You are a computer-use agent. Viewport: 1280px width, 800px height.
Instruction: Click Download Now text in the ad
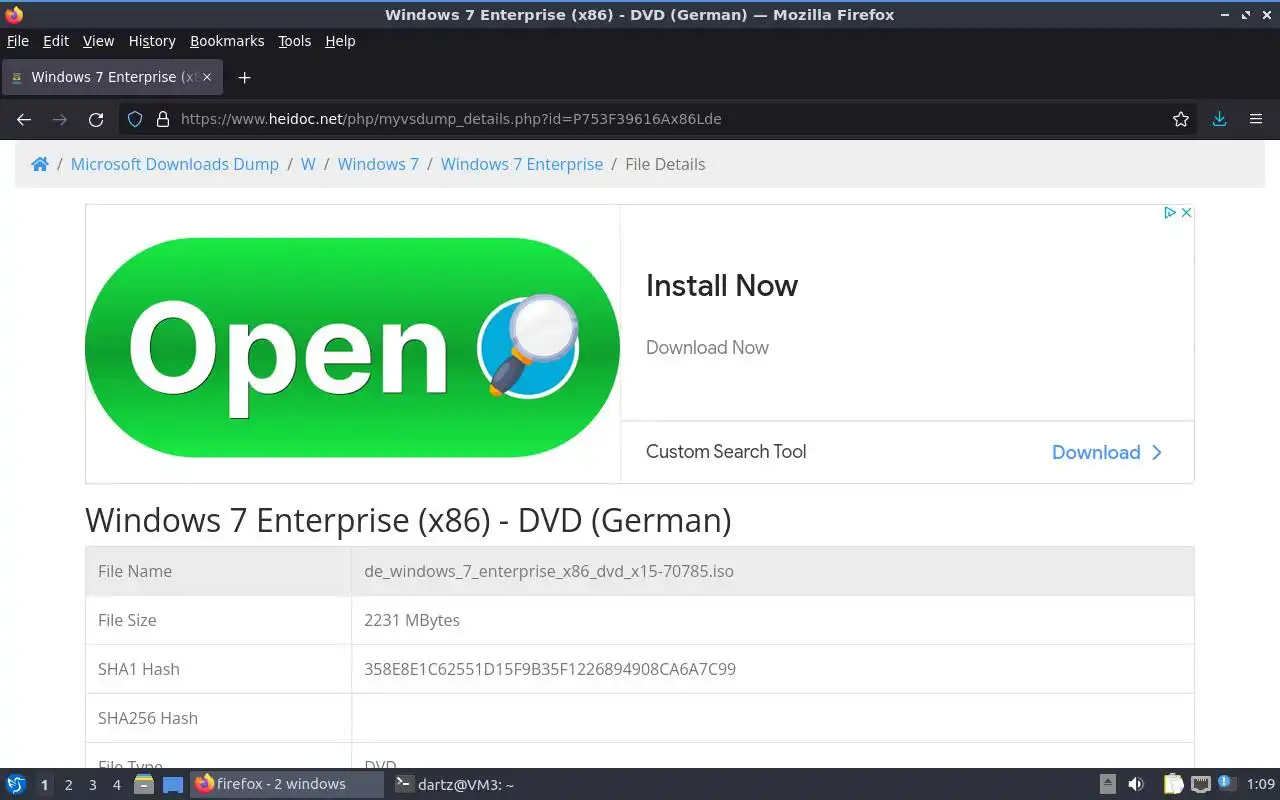pyautogui.click(x=707, y=348)
